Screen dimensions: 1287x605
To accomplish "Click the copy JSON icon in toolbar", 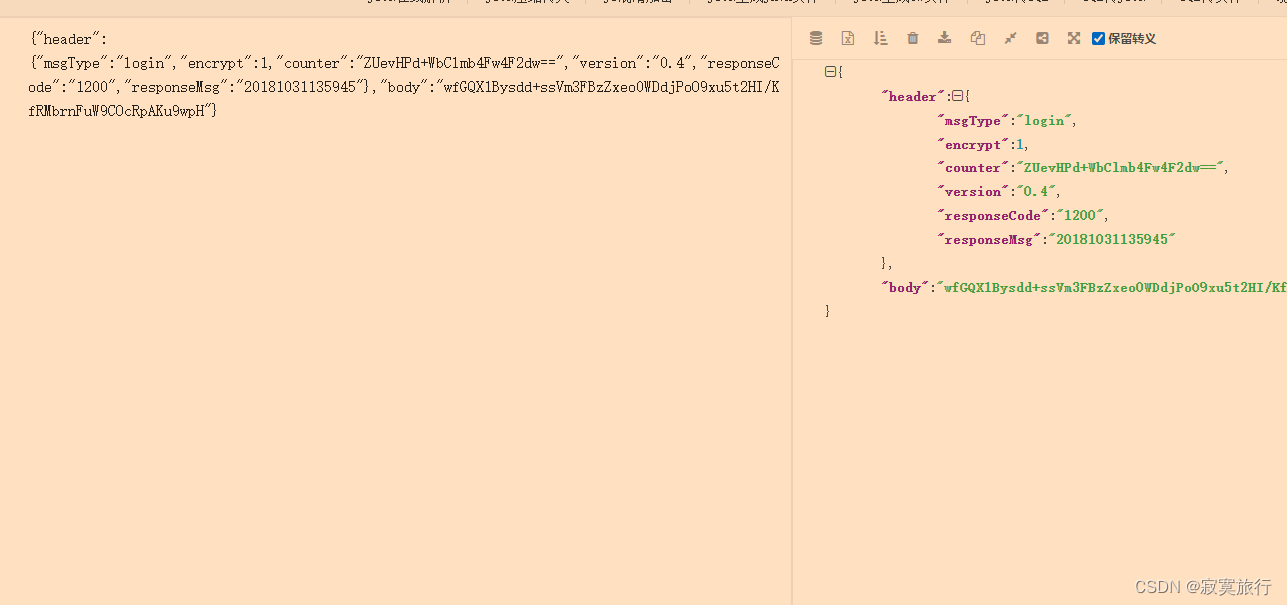I will [x=977, y=37].
